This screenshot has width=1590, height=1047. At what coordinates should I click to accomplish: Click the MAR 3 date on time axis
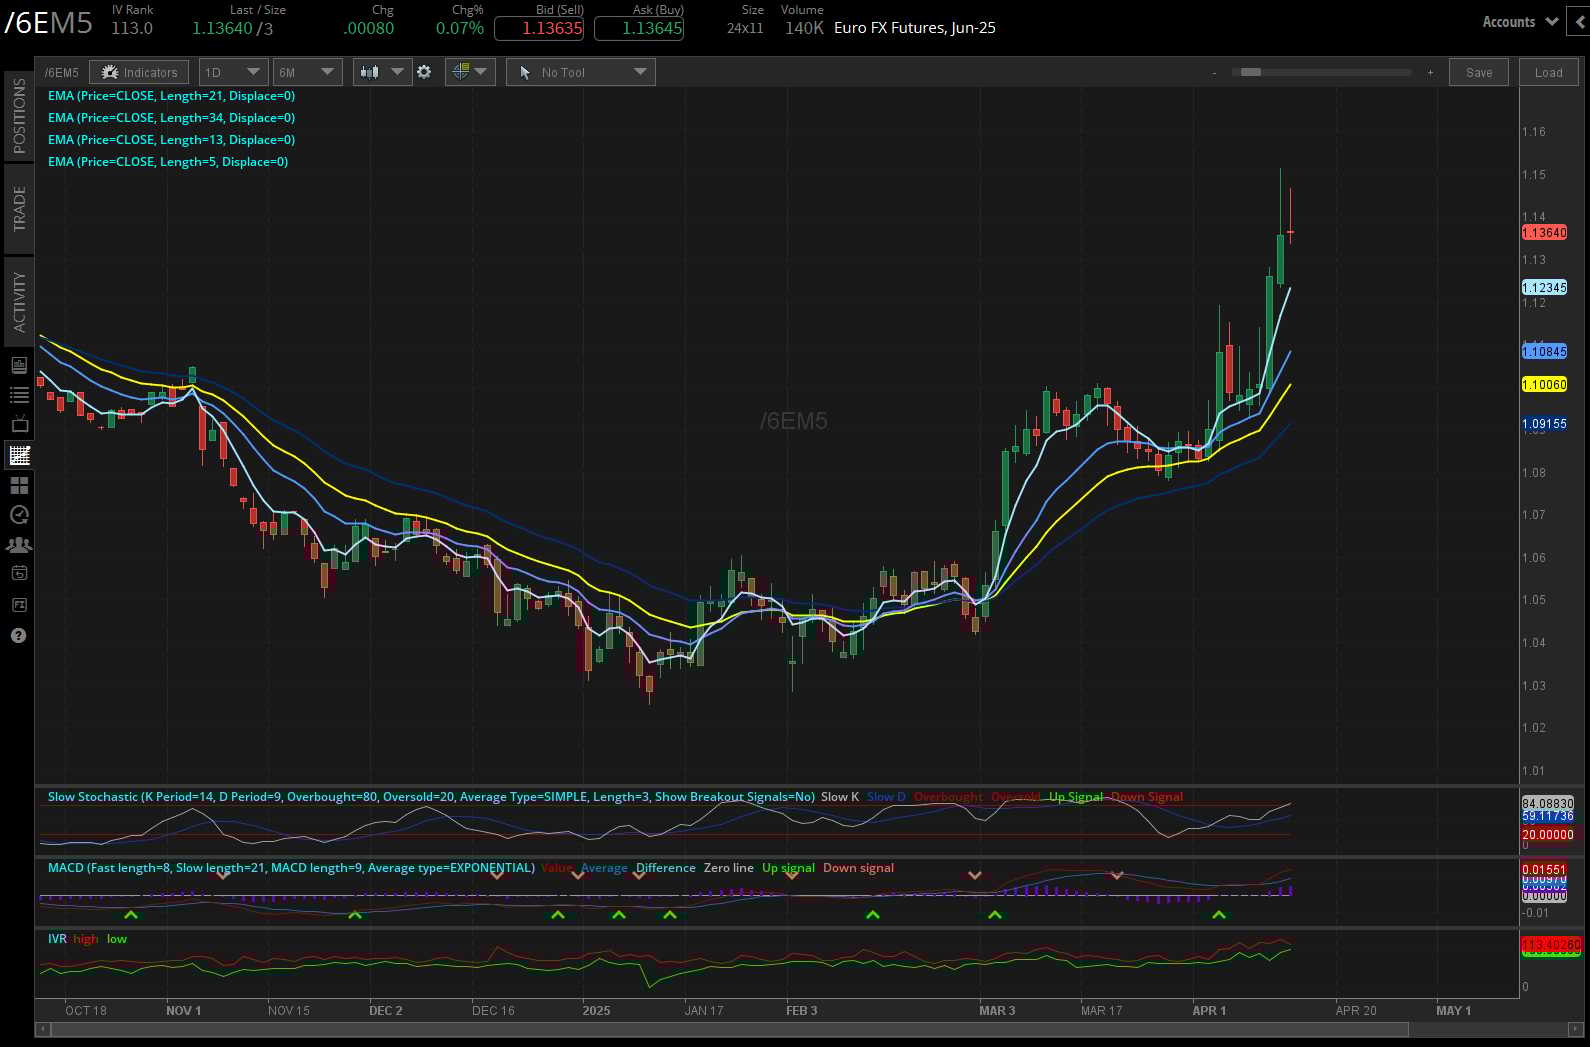coord(997,1011)
